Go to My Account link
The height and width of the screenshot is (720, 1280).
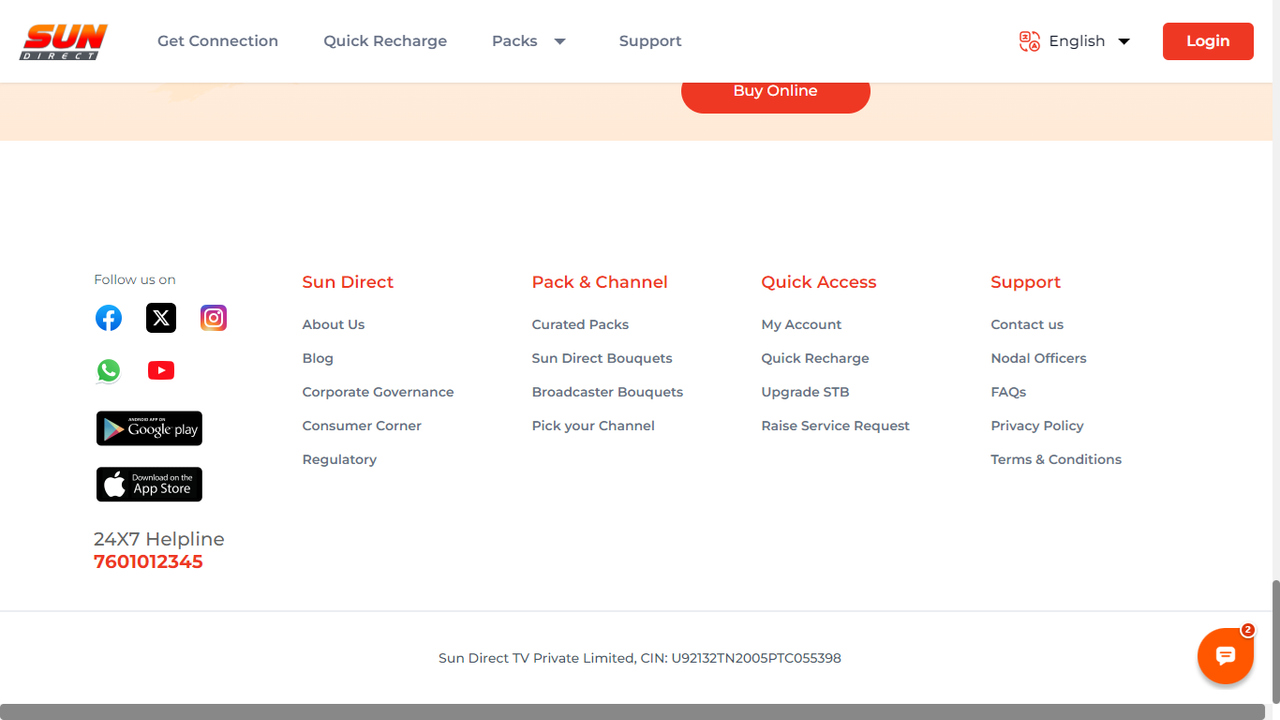tap(801, 325)
